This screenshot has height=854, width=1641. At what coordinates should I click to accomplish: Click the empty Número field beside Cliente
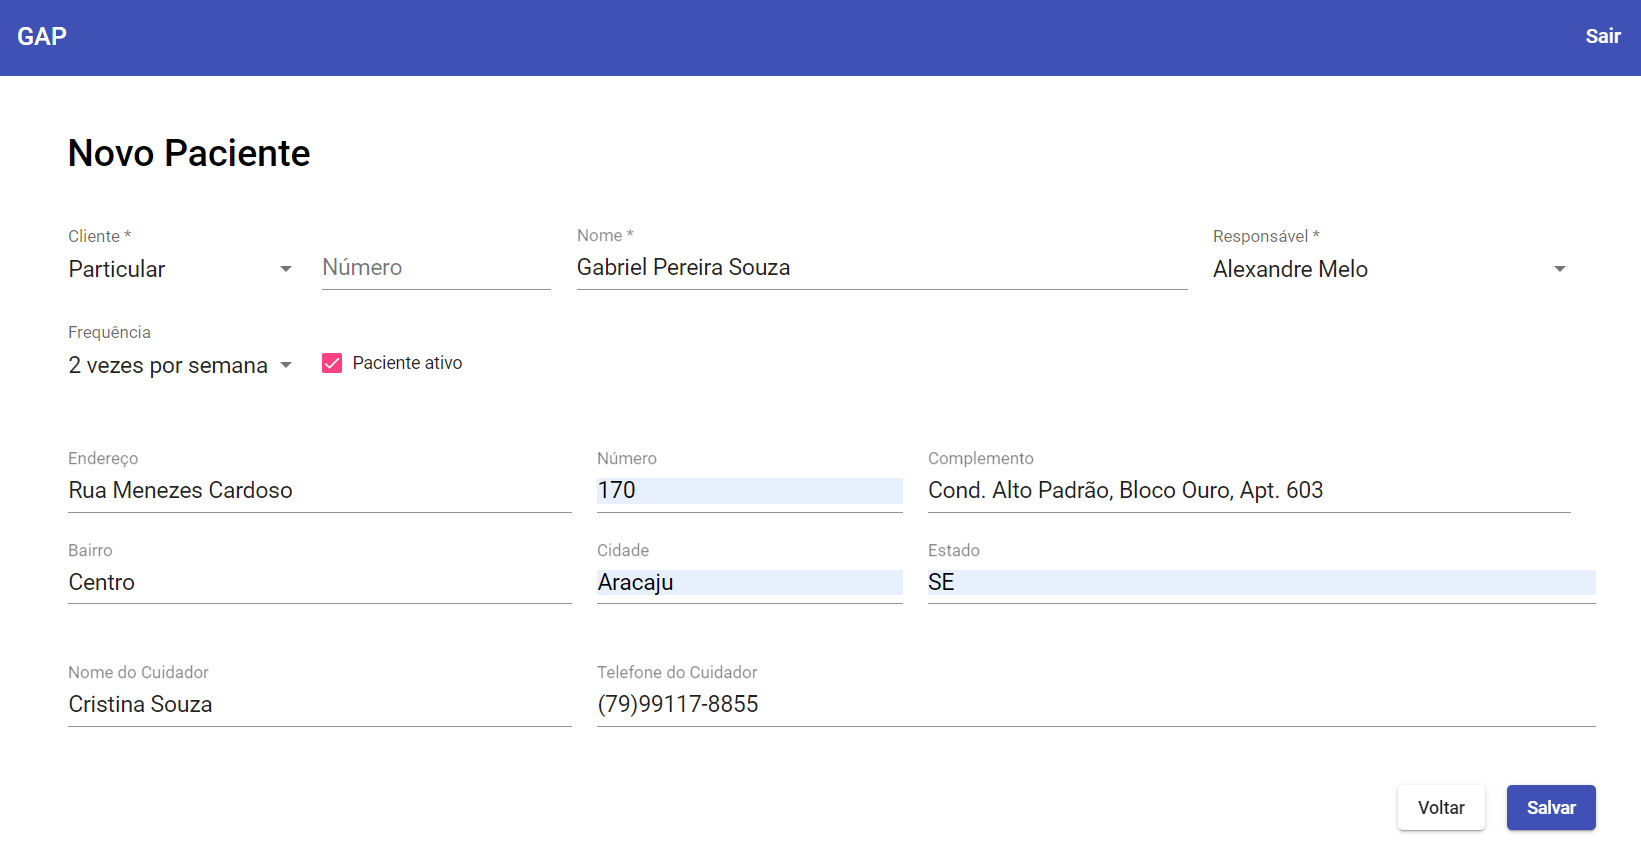(435, 268)
